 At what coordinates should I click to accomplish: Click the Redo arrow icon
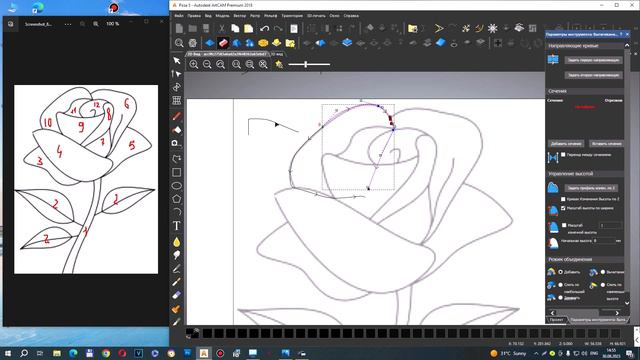(x=278, y=29)
